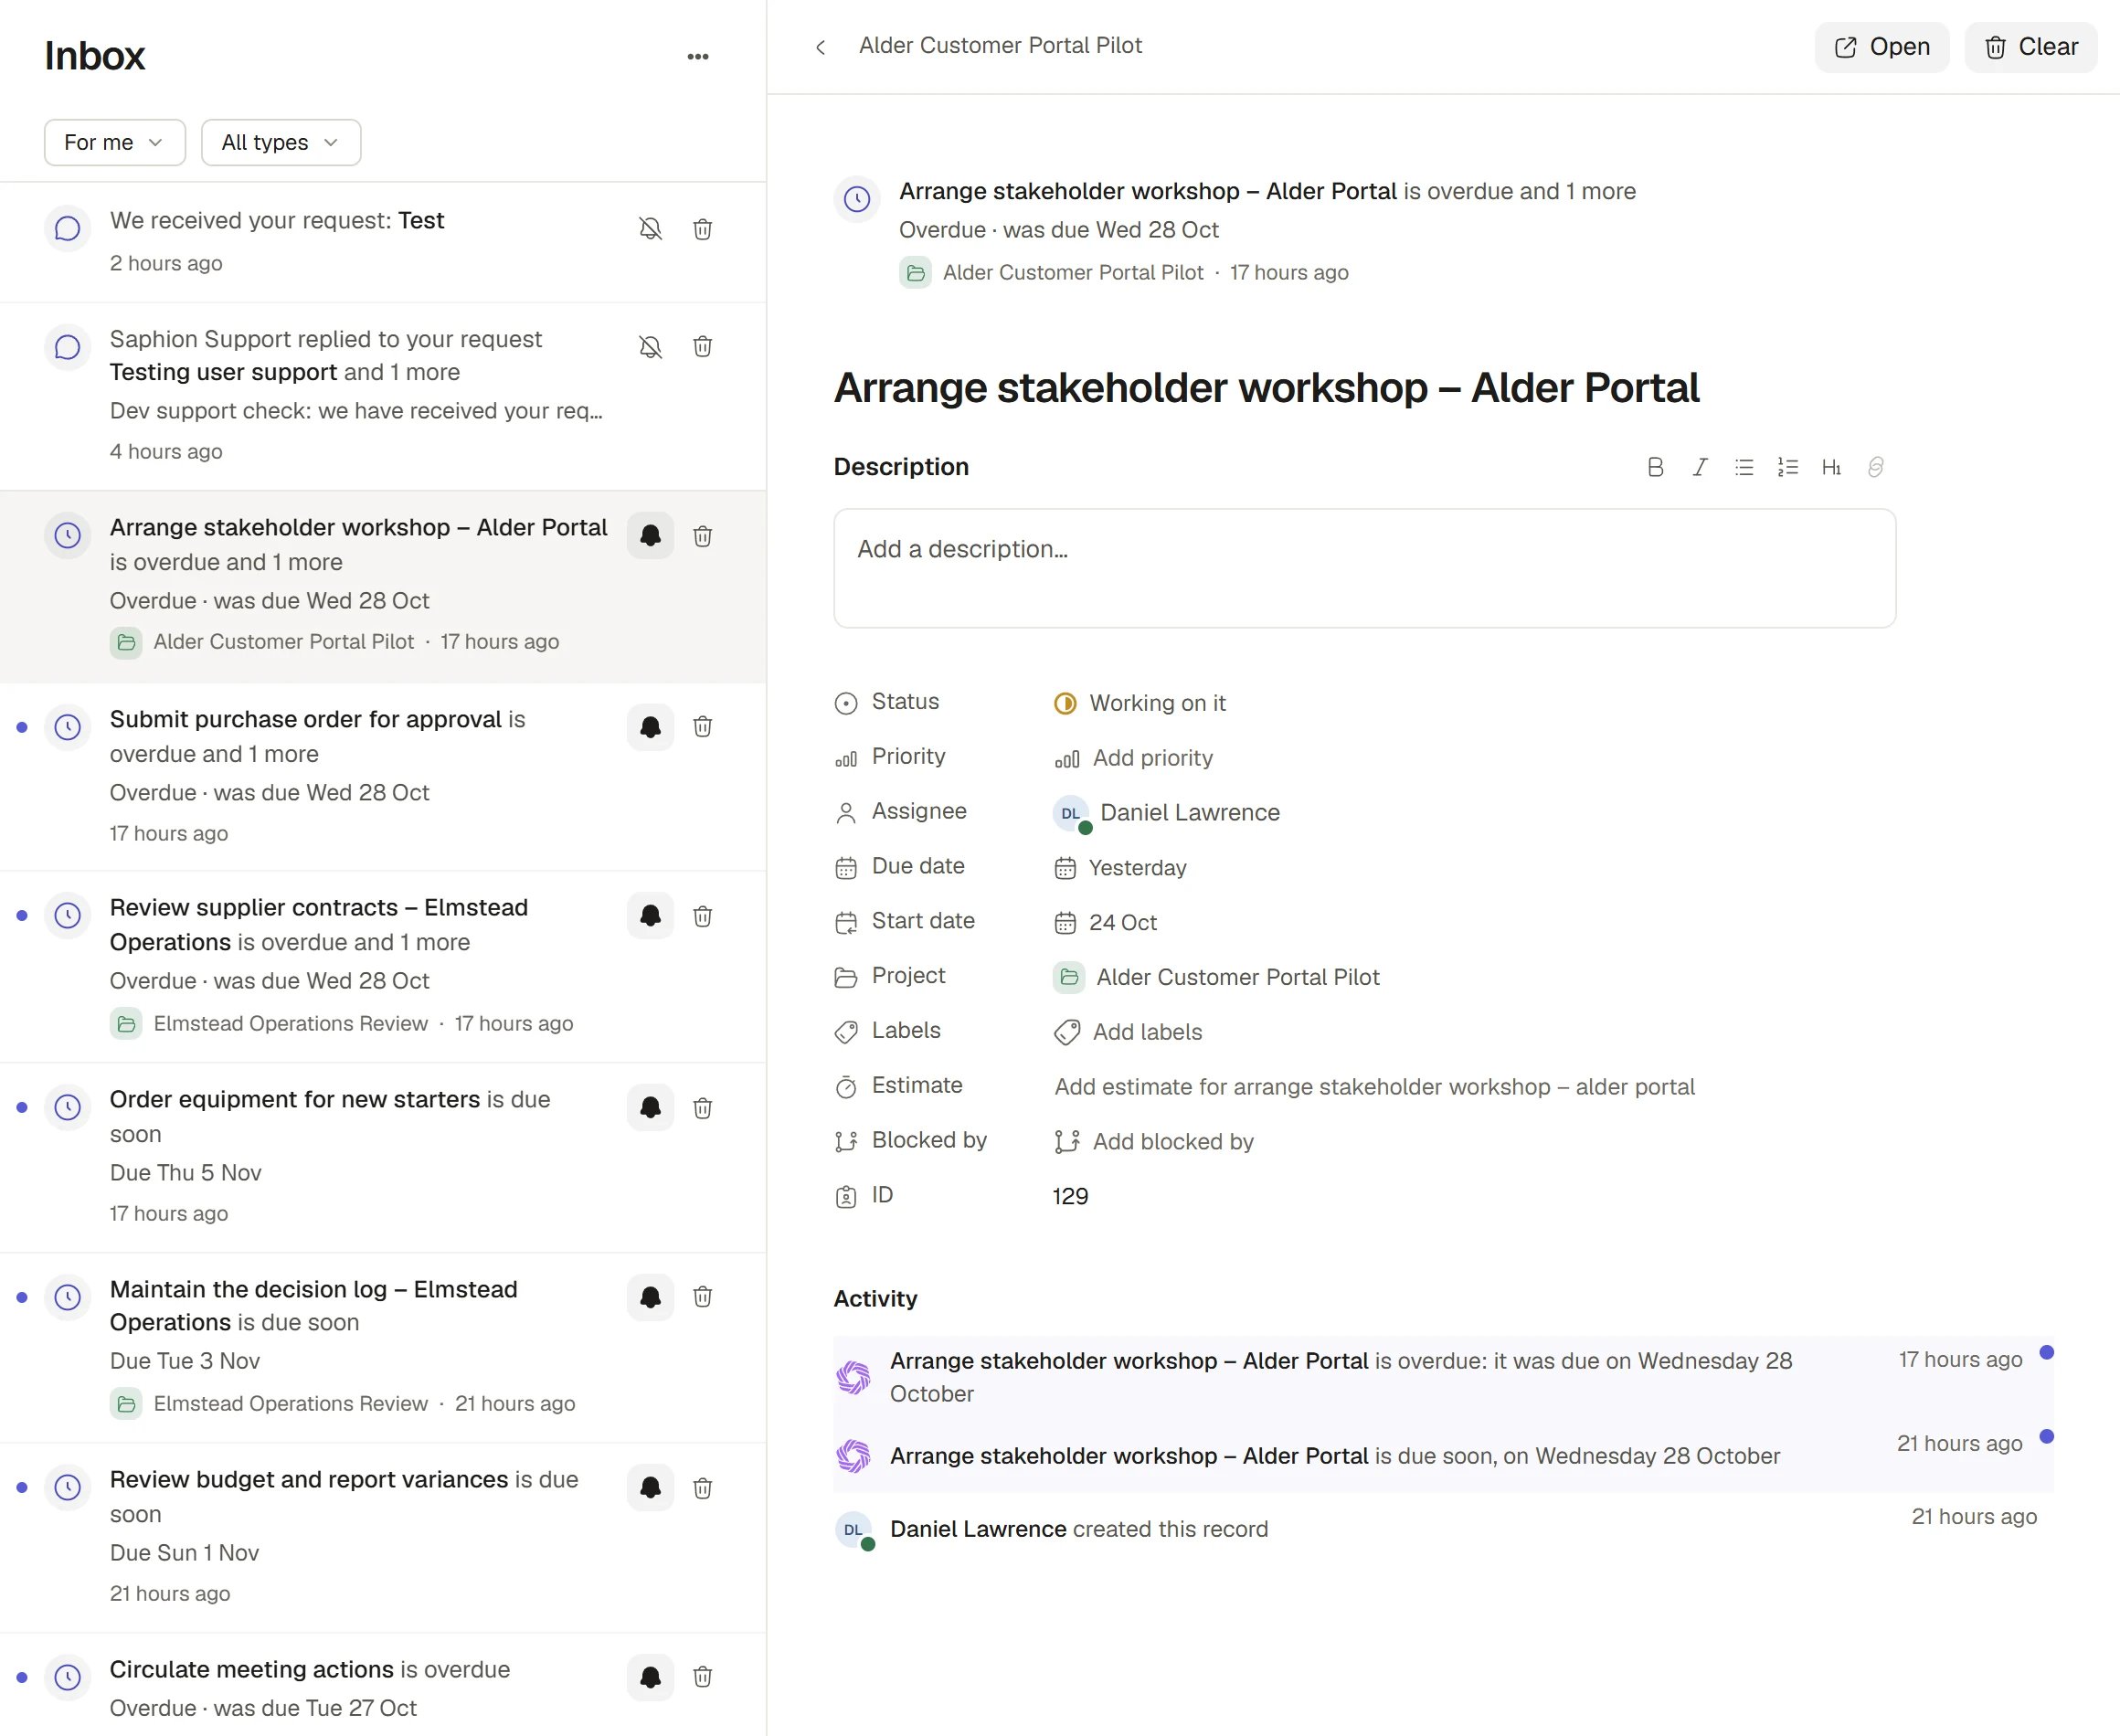The width and height of the screenshot is (2120, 1736).
Task: Delete the Review supplier contracts notification
Action: 703,916
